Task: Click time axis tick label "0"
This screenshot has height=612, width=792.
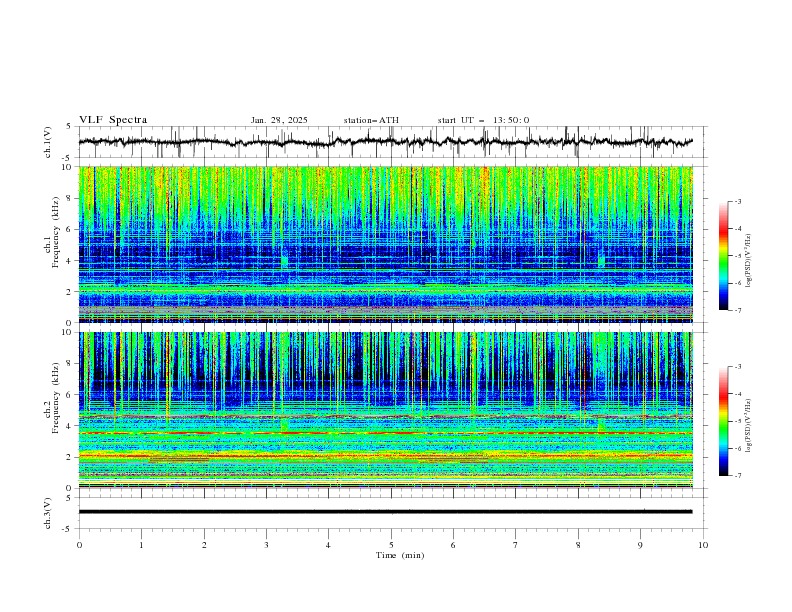Action: [x=79, y=545]
